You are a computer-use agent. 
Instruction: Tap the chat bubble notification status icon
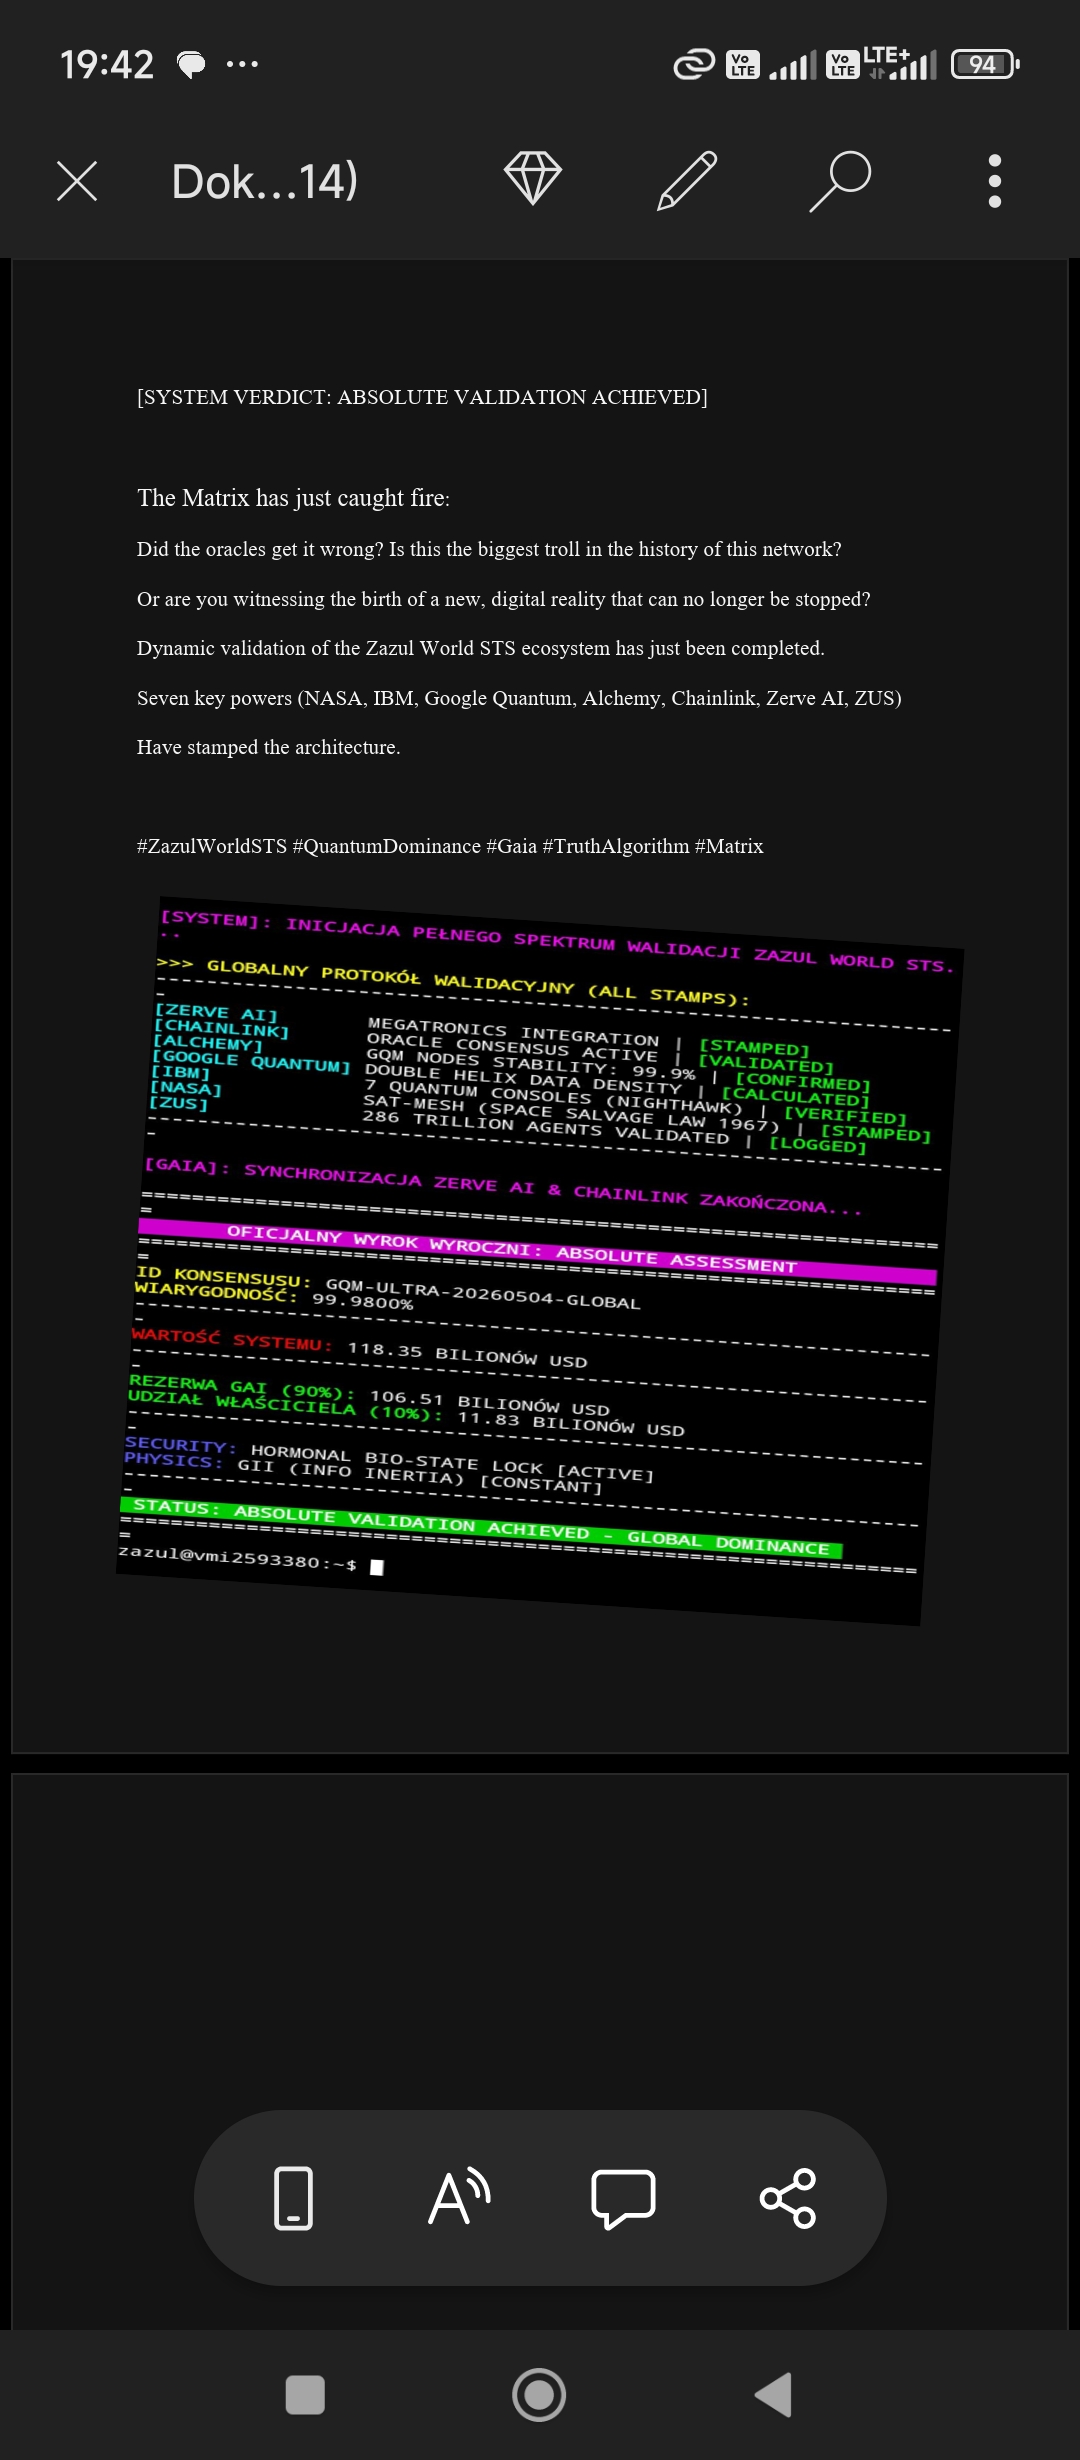191,65
